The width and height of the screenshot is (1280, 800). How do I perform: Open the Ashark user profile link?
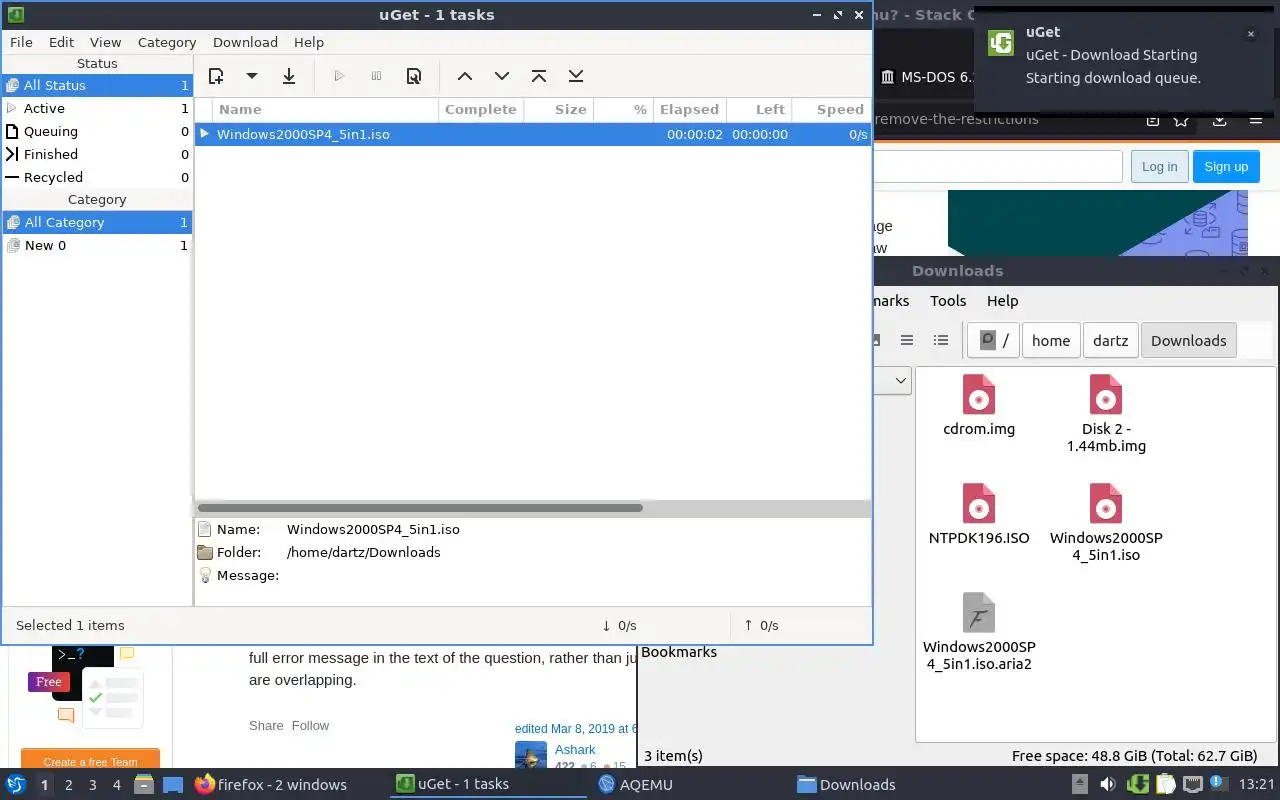(x=575, y=749)
